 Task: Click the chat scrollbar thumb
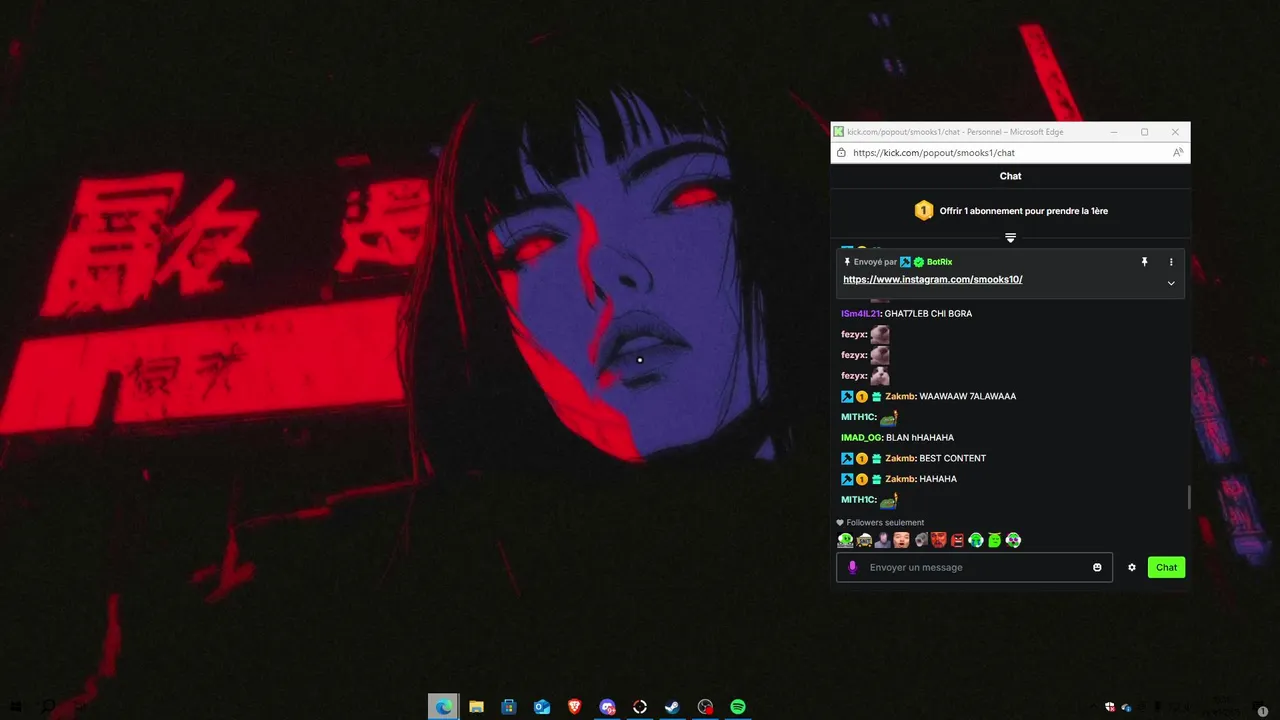[1188, 497]
